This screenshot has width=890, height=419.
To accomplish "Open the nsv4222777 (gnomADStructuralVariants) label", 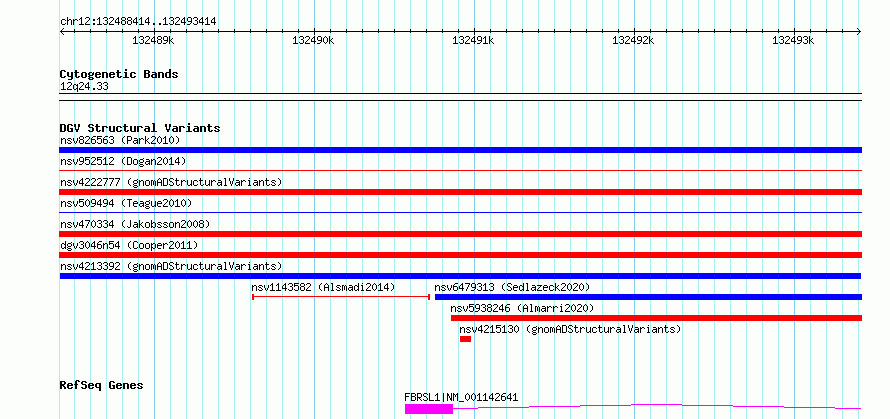I will coord(171,182).
